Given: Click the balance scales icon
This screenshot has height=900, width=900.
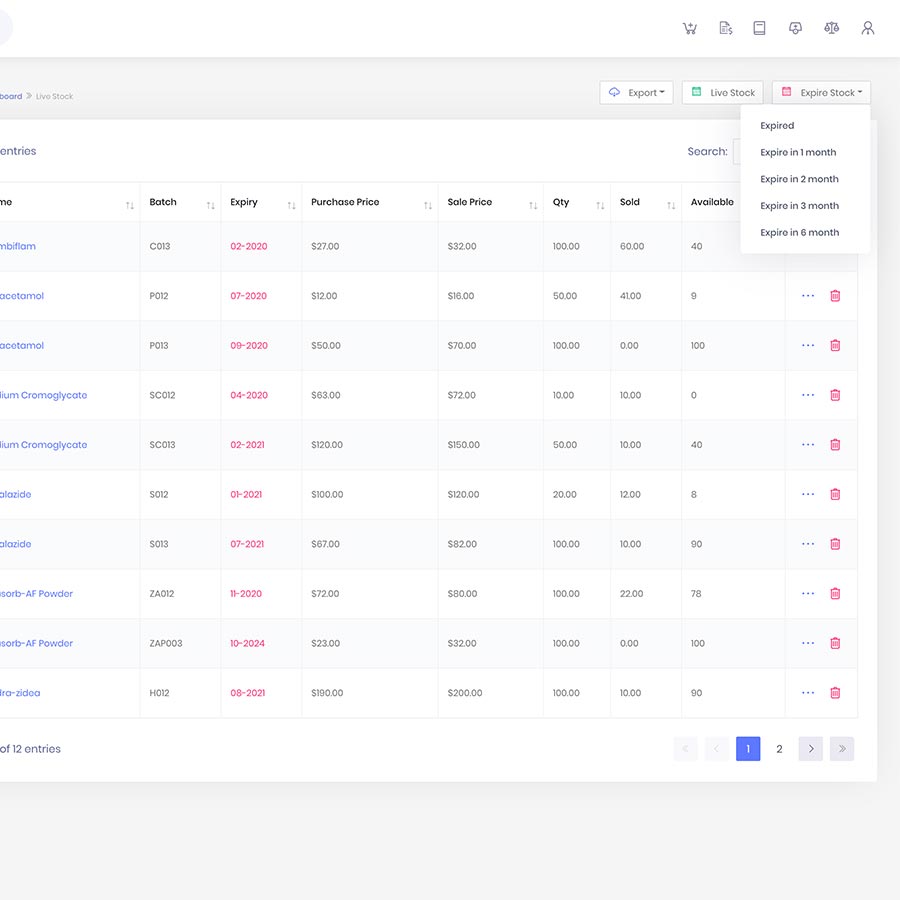Looking at the screenshot, I should coord(831,28).
